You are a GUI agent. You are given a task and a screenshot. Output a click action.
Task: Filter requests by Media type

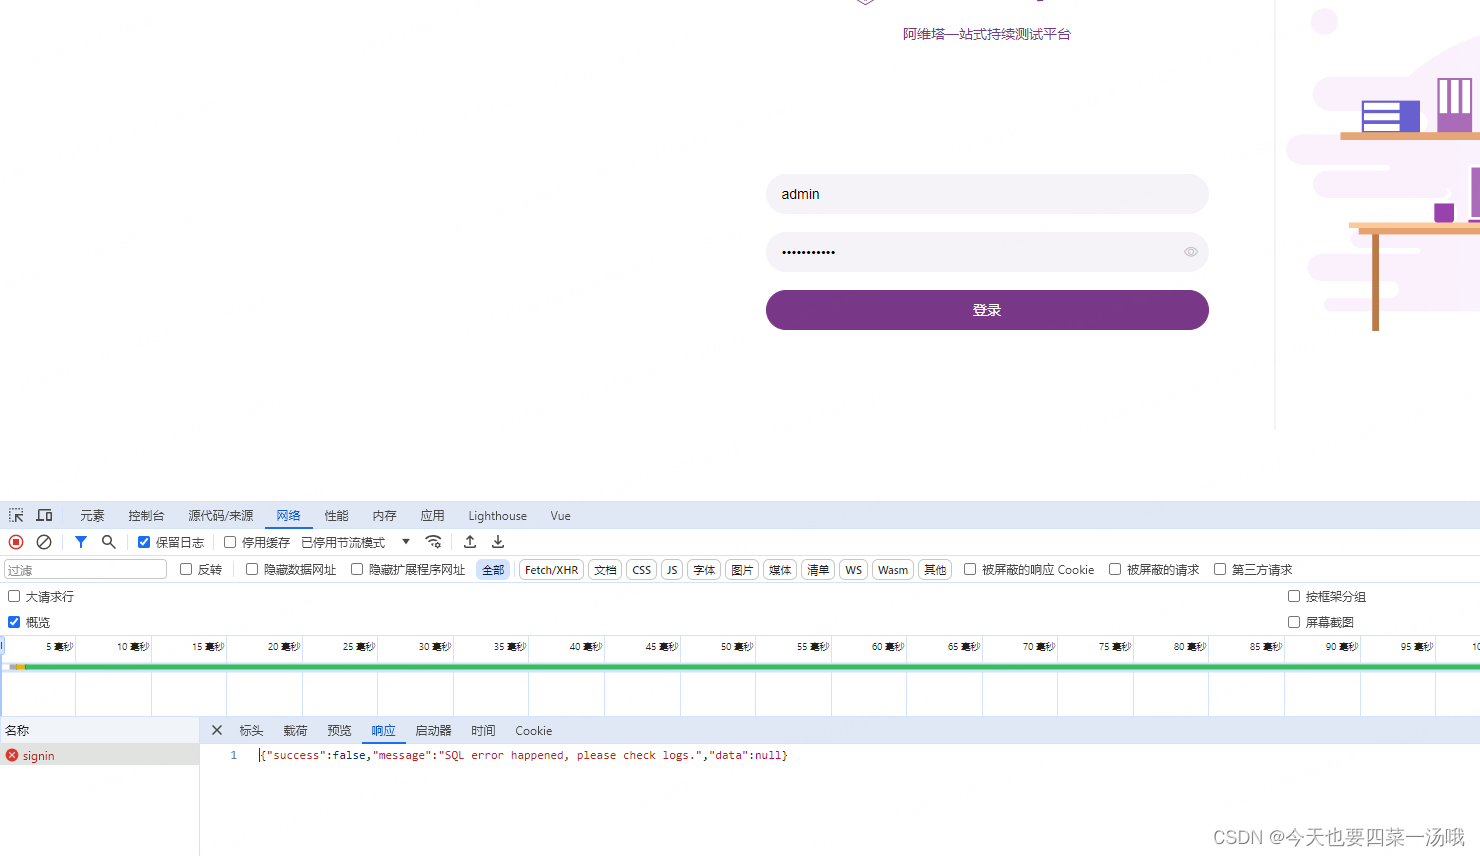(780, 570)
